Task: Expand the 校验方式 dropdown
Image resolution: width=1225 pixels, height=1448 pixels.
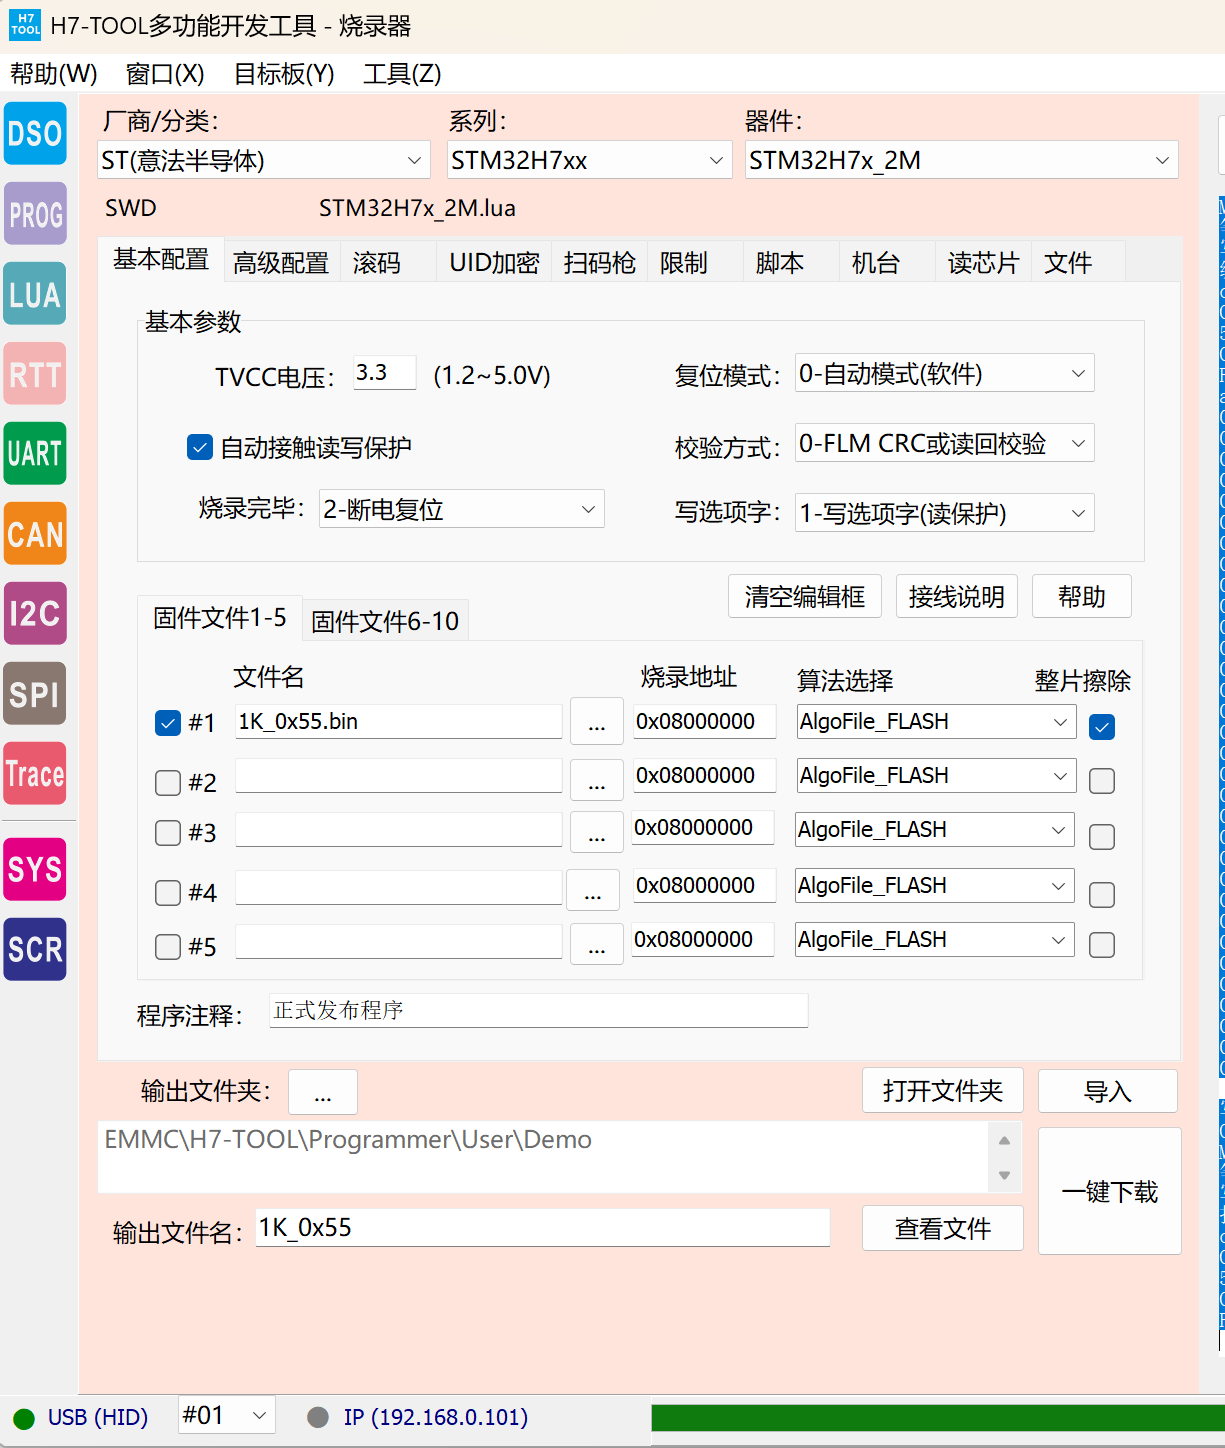Action: tap(945, 443)
